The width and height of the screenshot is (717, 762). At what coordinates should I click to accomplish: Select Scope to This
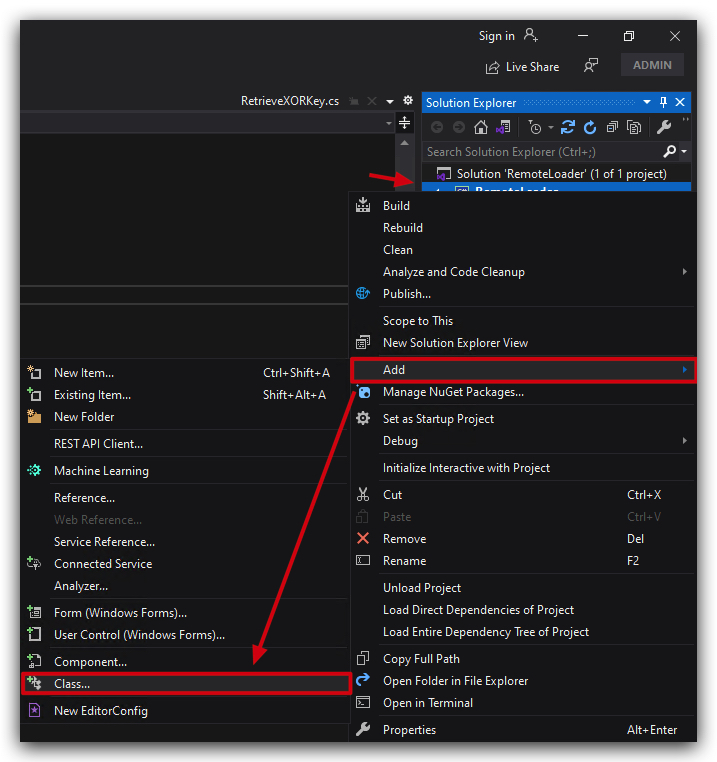tap(523, 321)
